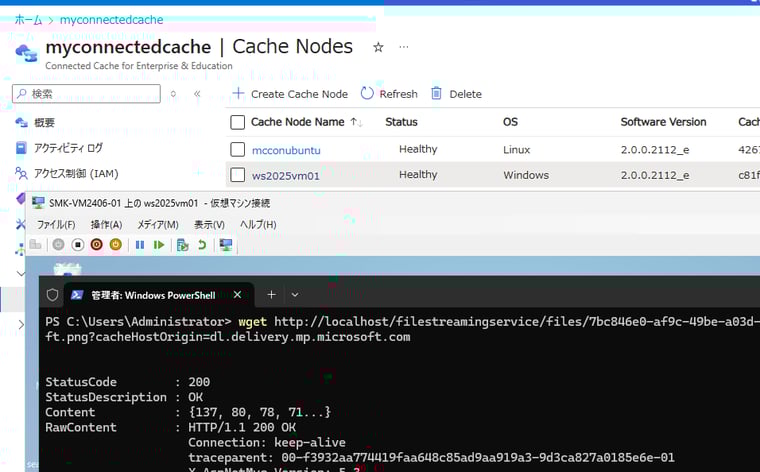This screenshot has width=760, height=472.
Task: Click the Status column header
Action: tap(401, 122)
